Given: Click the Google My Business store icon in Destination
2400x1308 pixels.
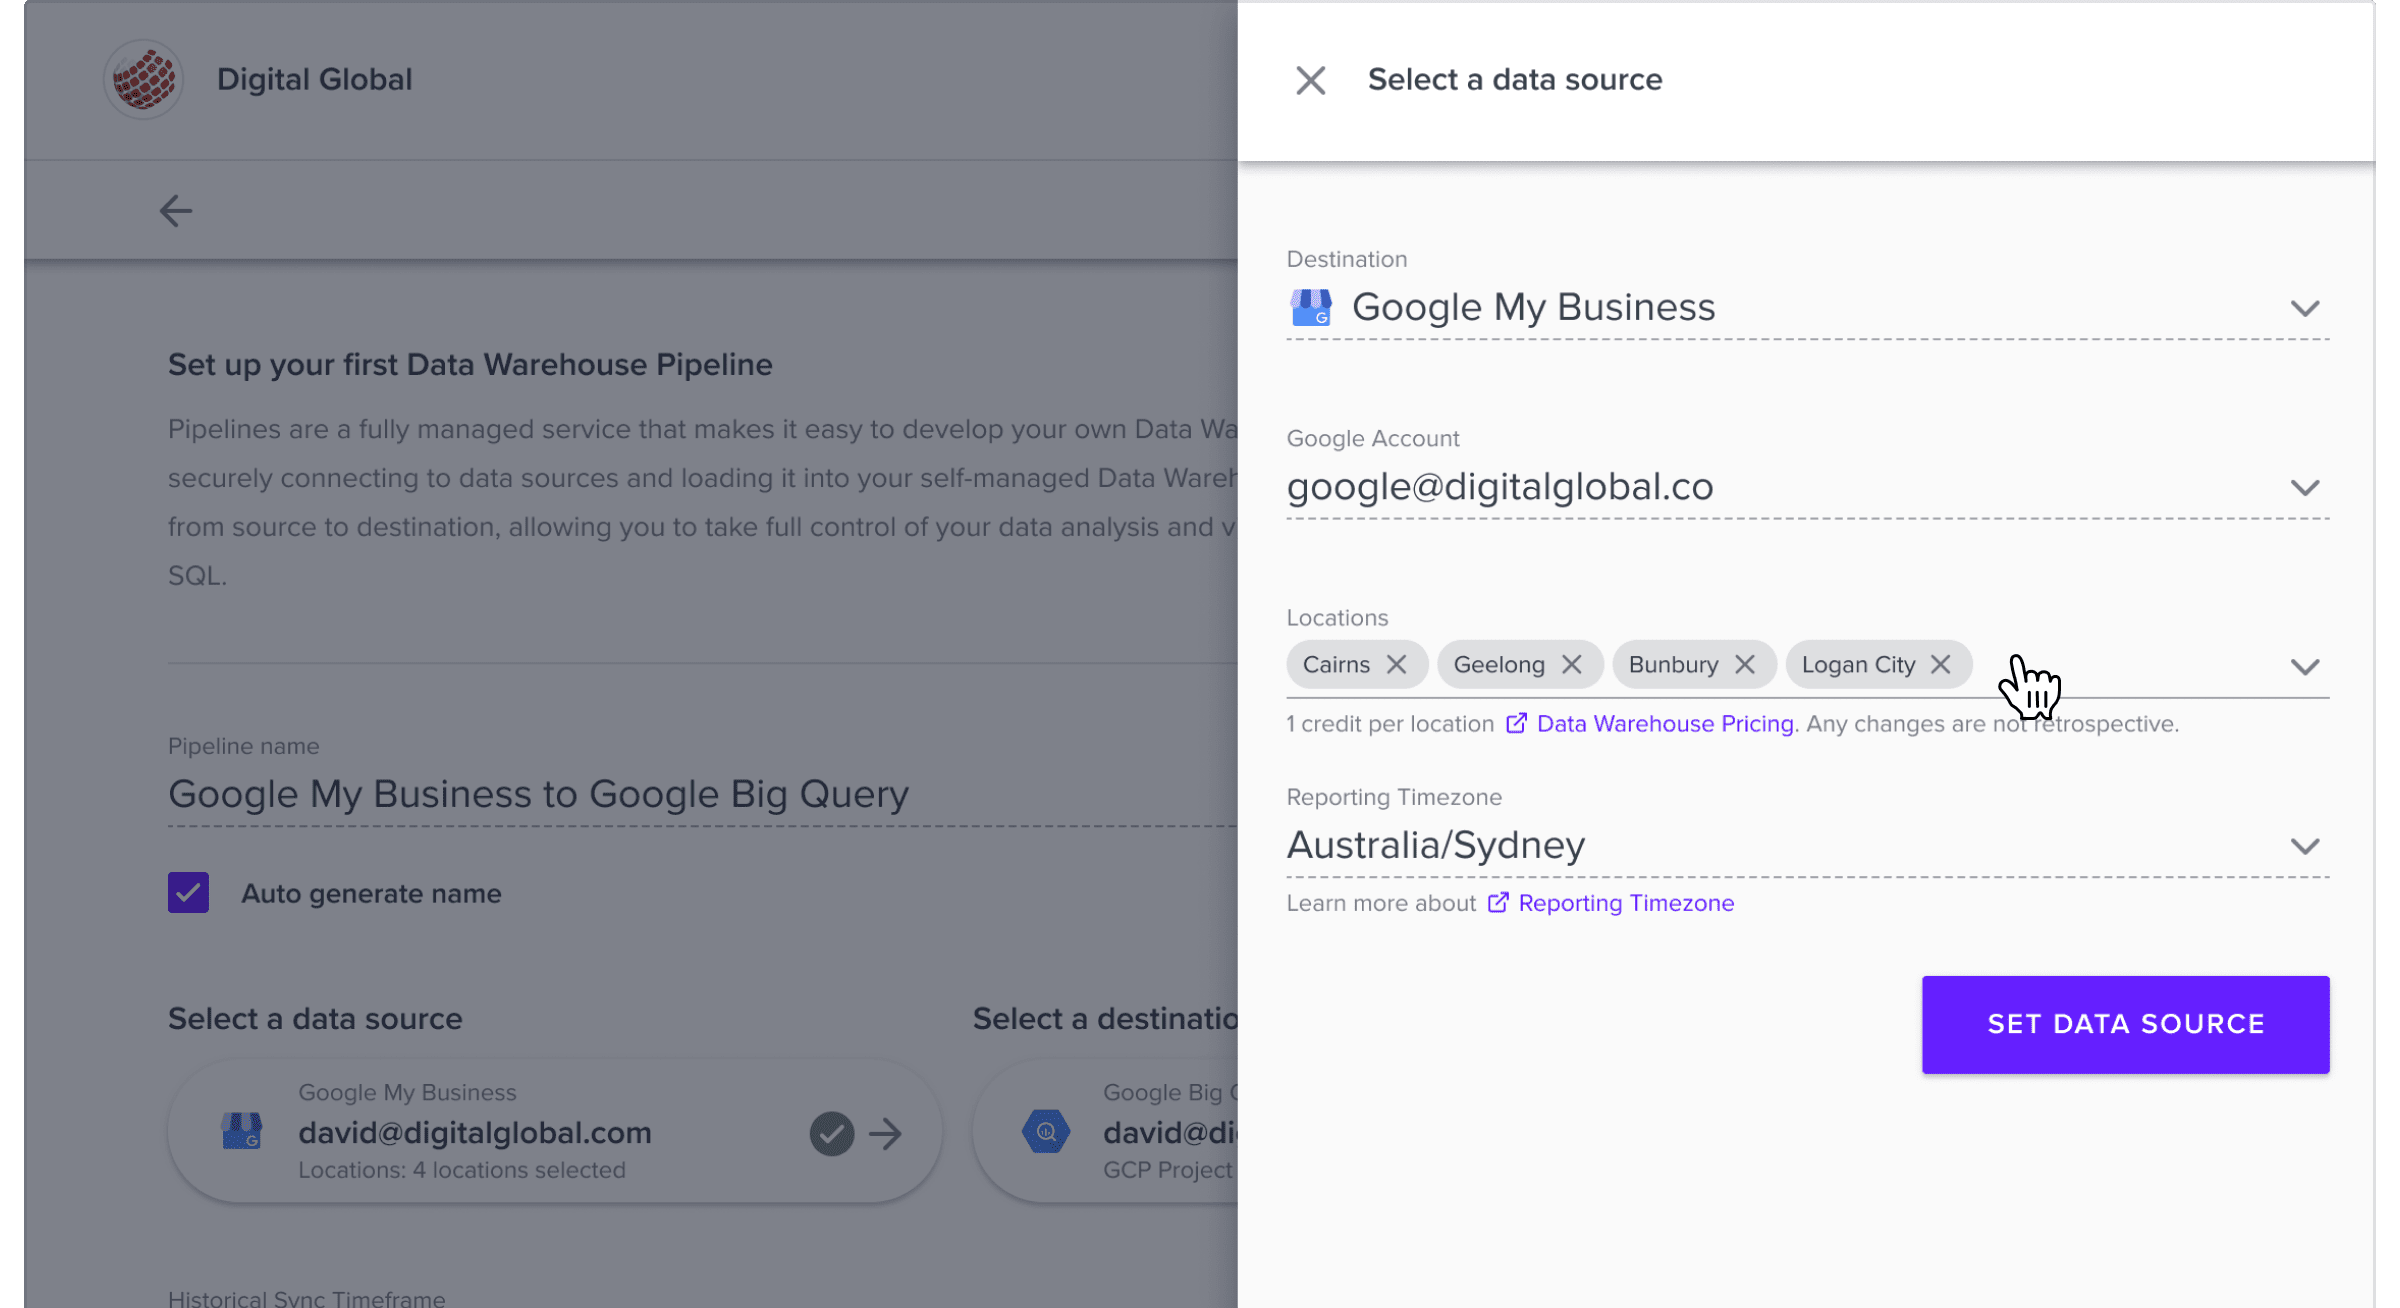Looking at the screenshot, I should click(x=1310, y=307).
